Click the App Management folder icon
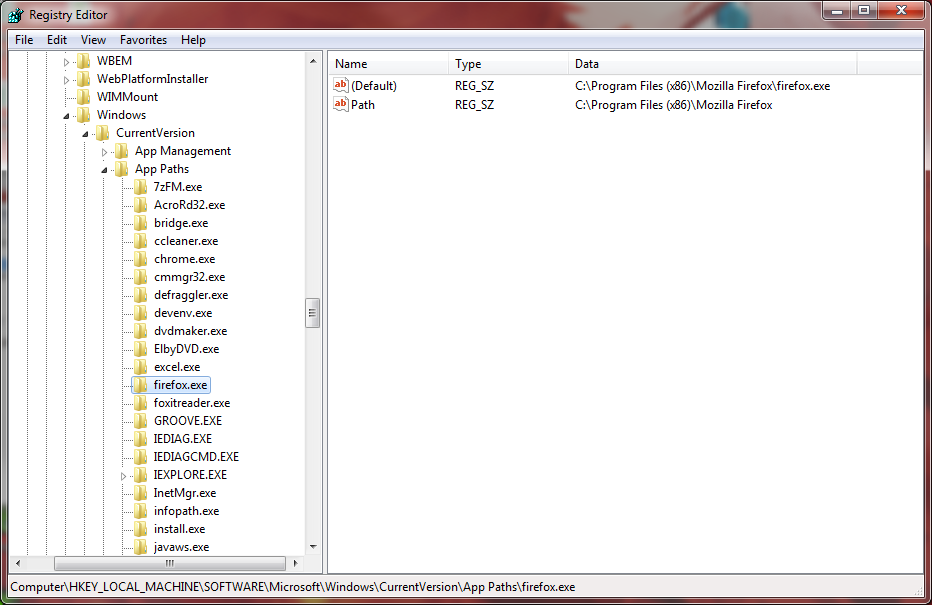 (122, 151)
